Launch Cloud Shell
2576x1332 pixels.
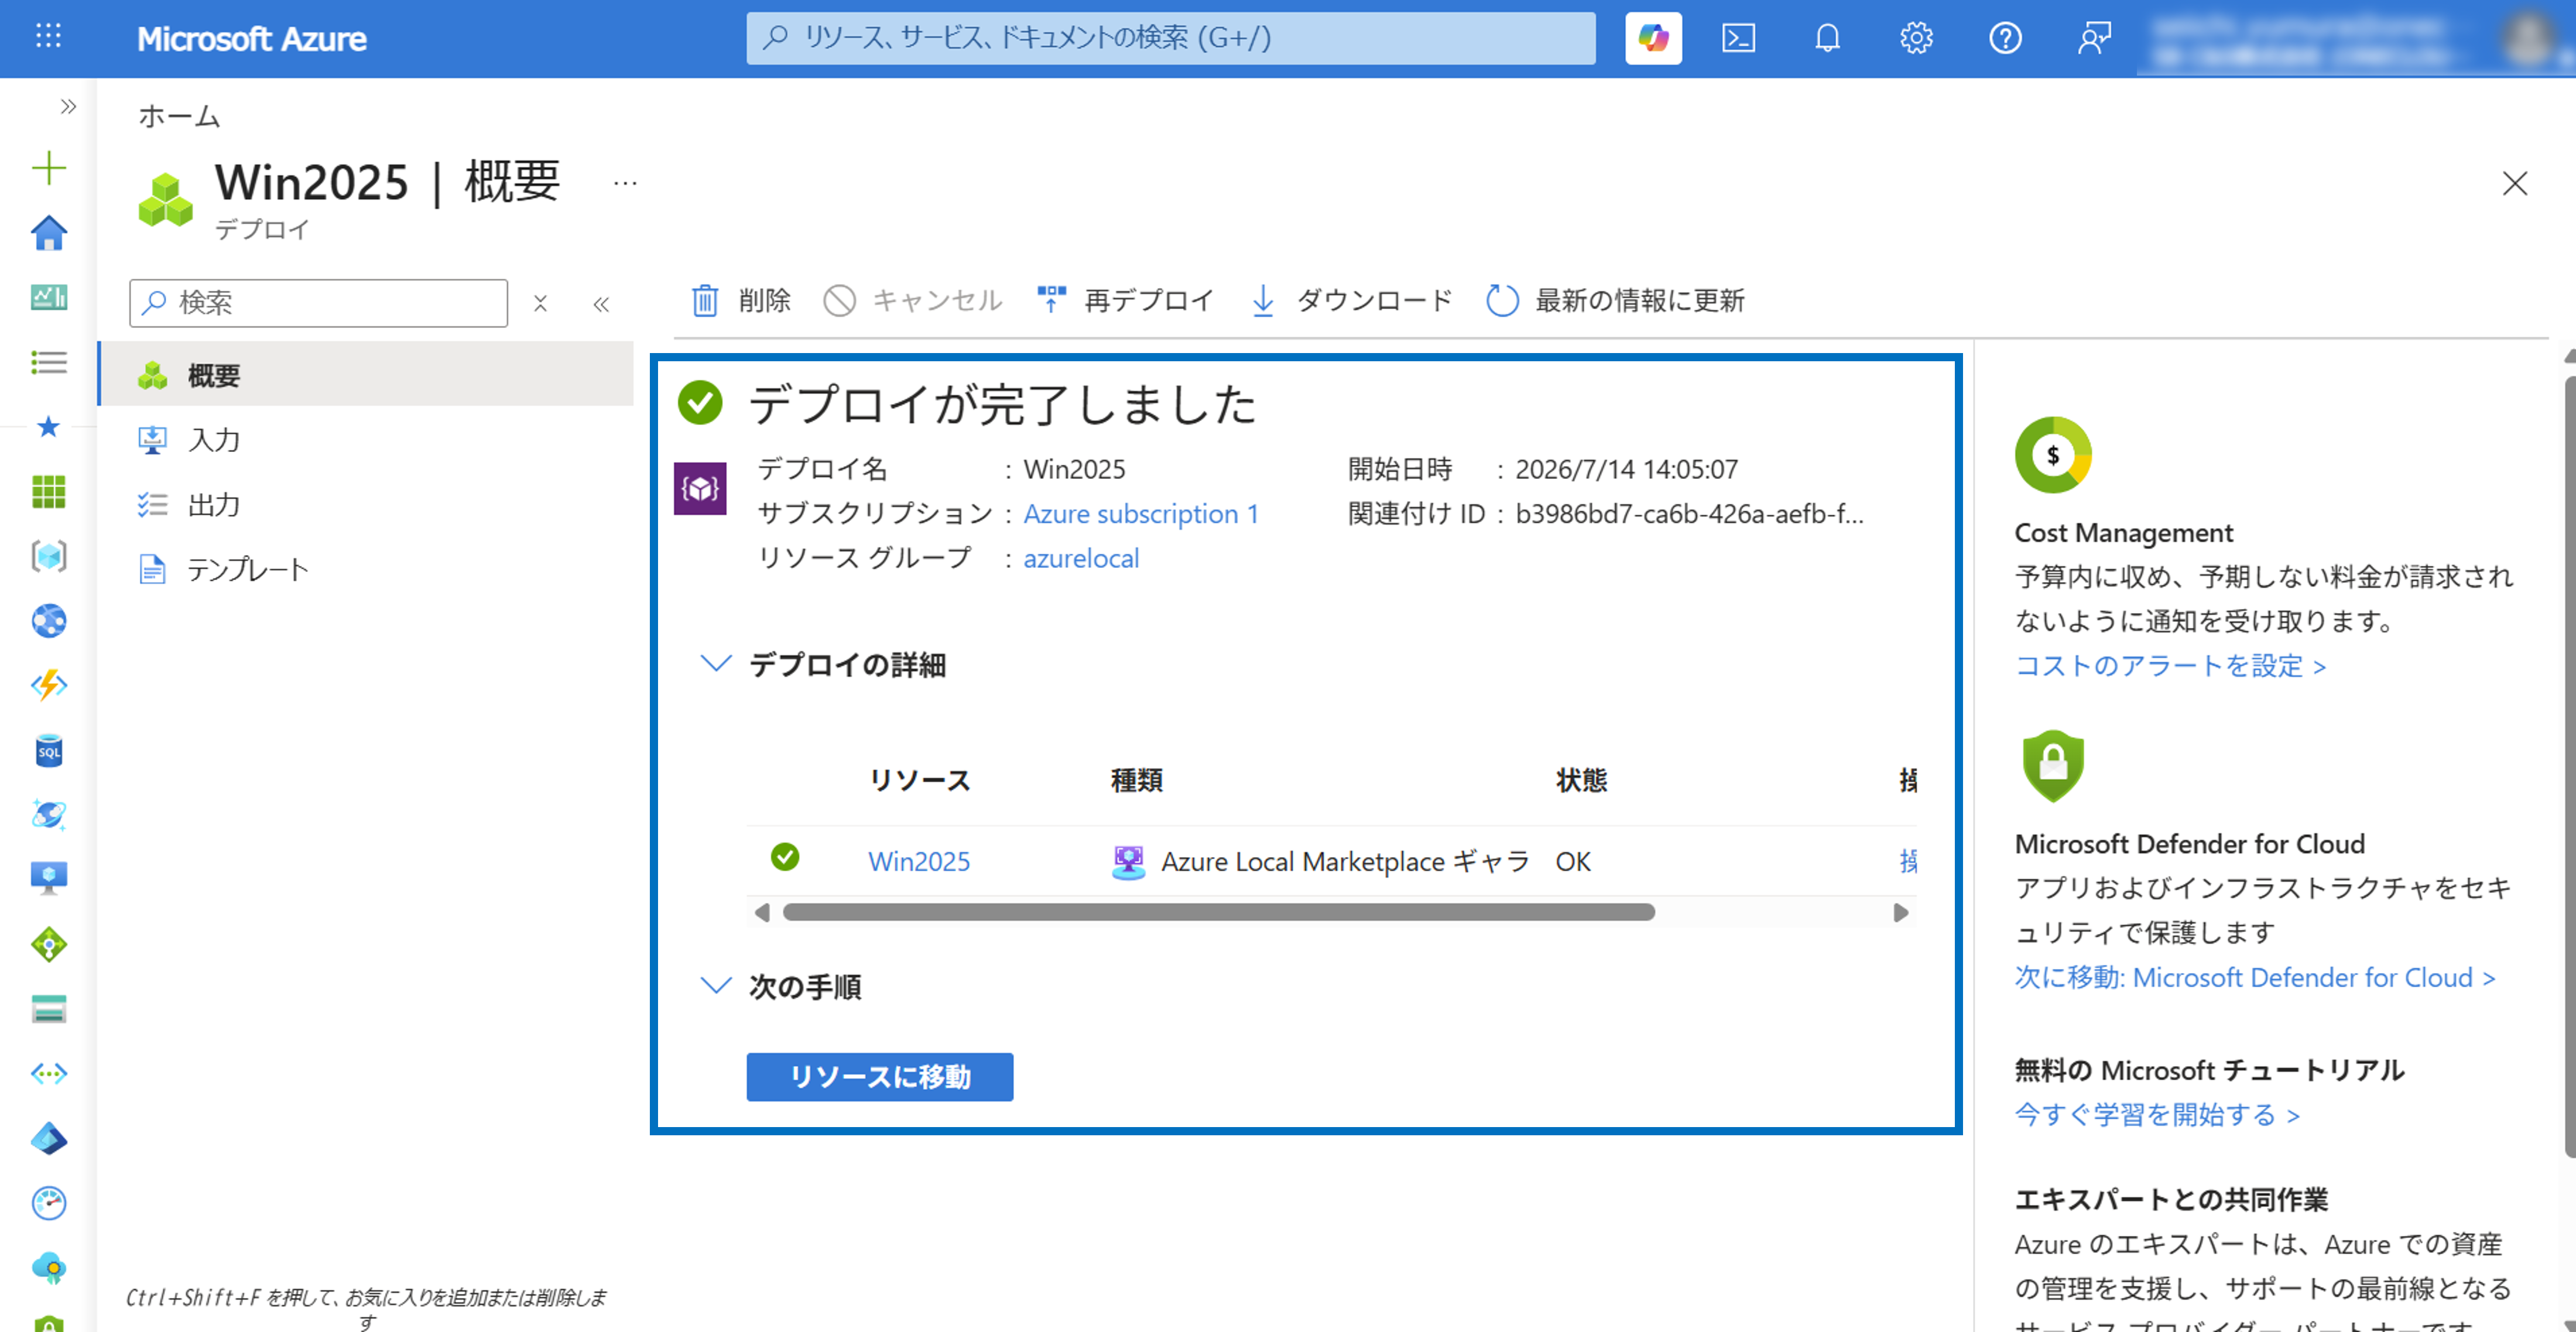(1738, 38)
